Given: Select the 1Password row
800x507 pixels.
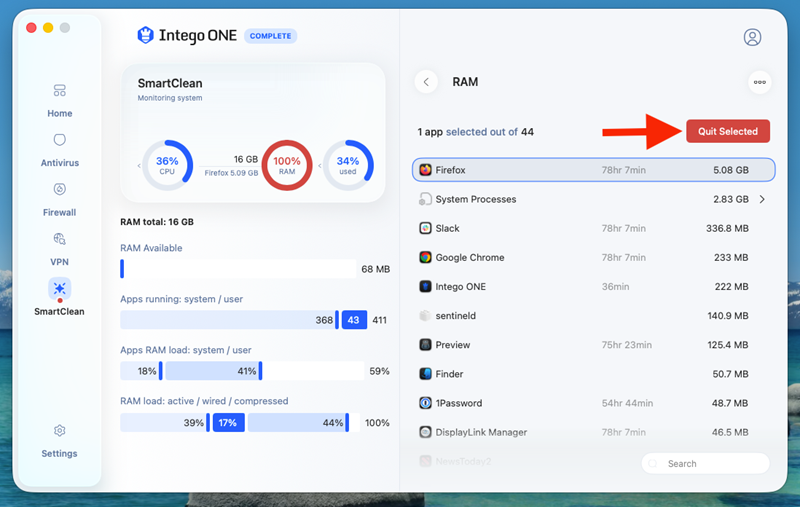Looking at the screenshot, I should click(x=593, y=402).
